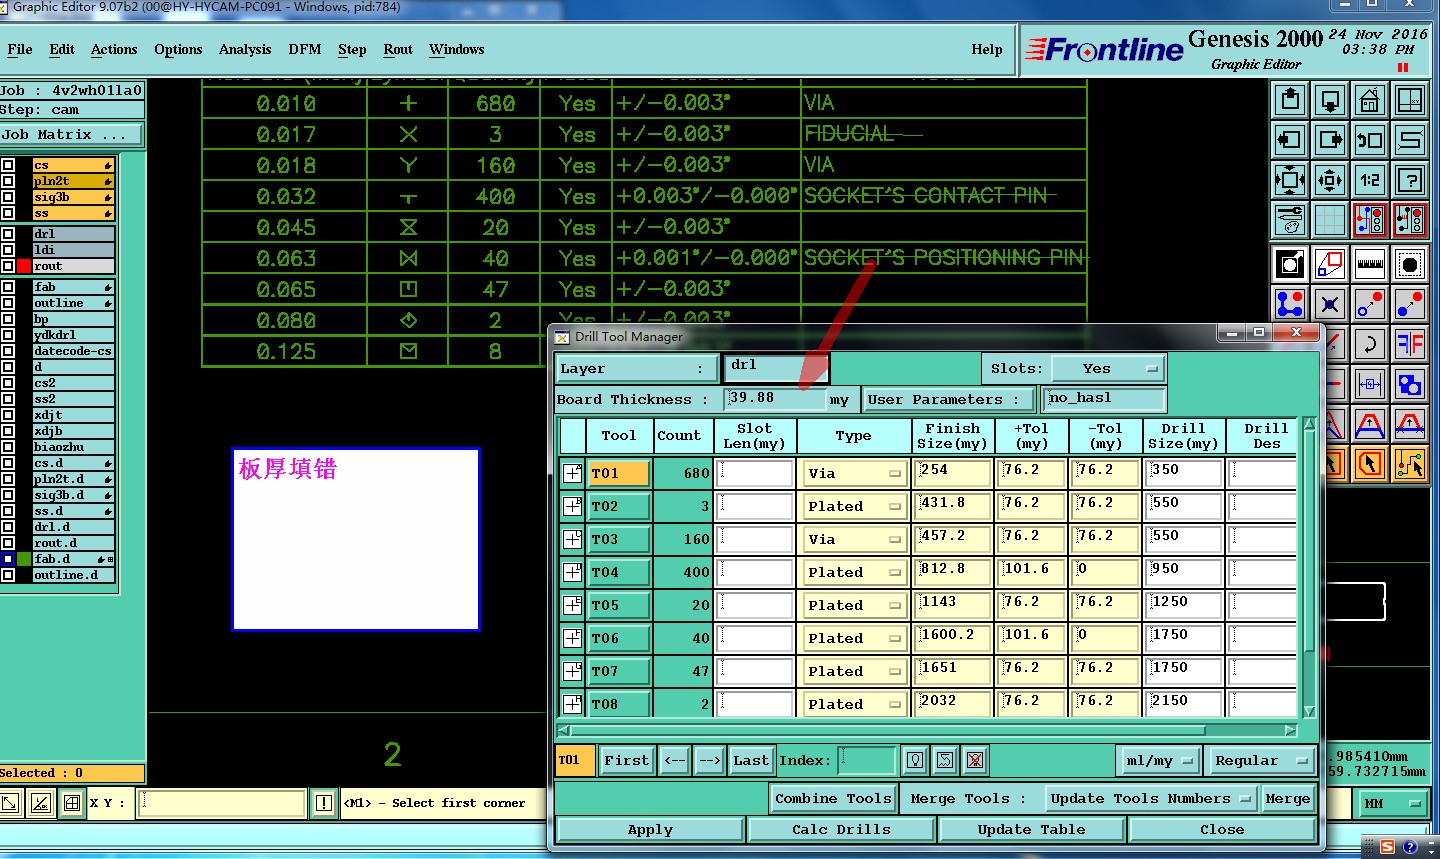1440x859 pixels.
Task: Toggle the checkbox for layer sig3b
Action: [x=8, y=197]
